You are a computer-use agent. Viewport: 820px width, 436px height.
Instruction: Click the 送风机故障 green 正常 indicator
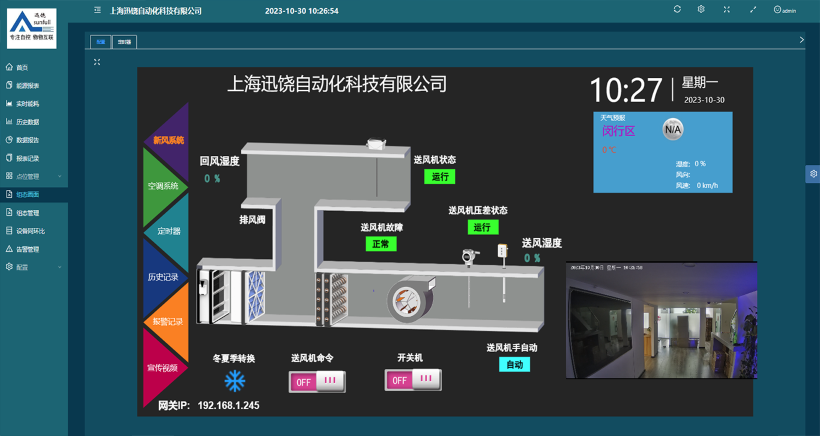(381, 244)
